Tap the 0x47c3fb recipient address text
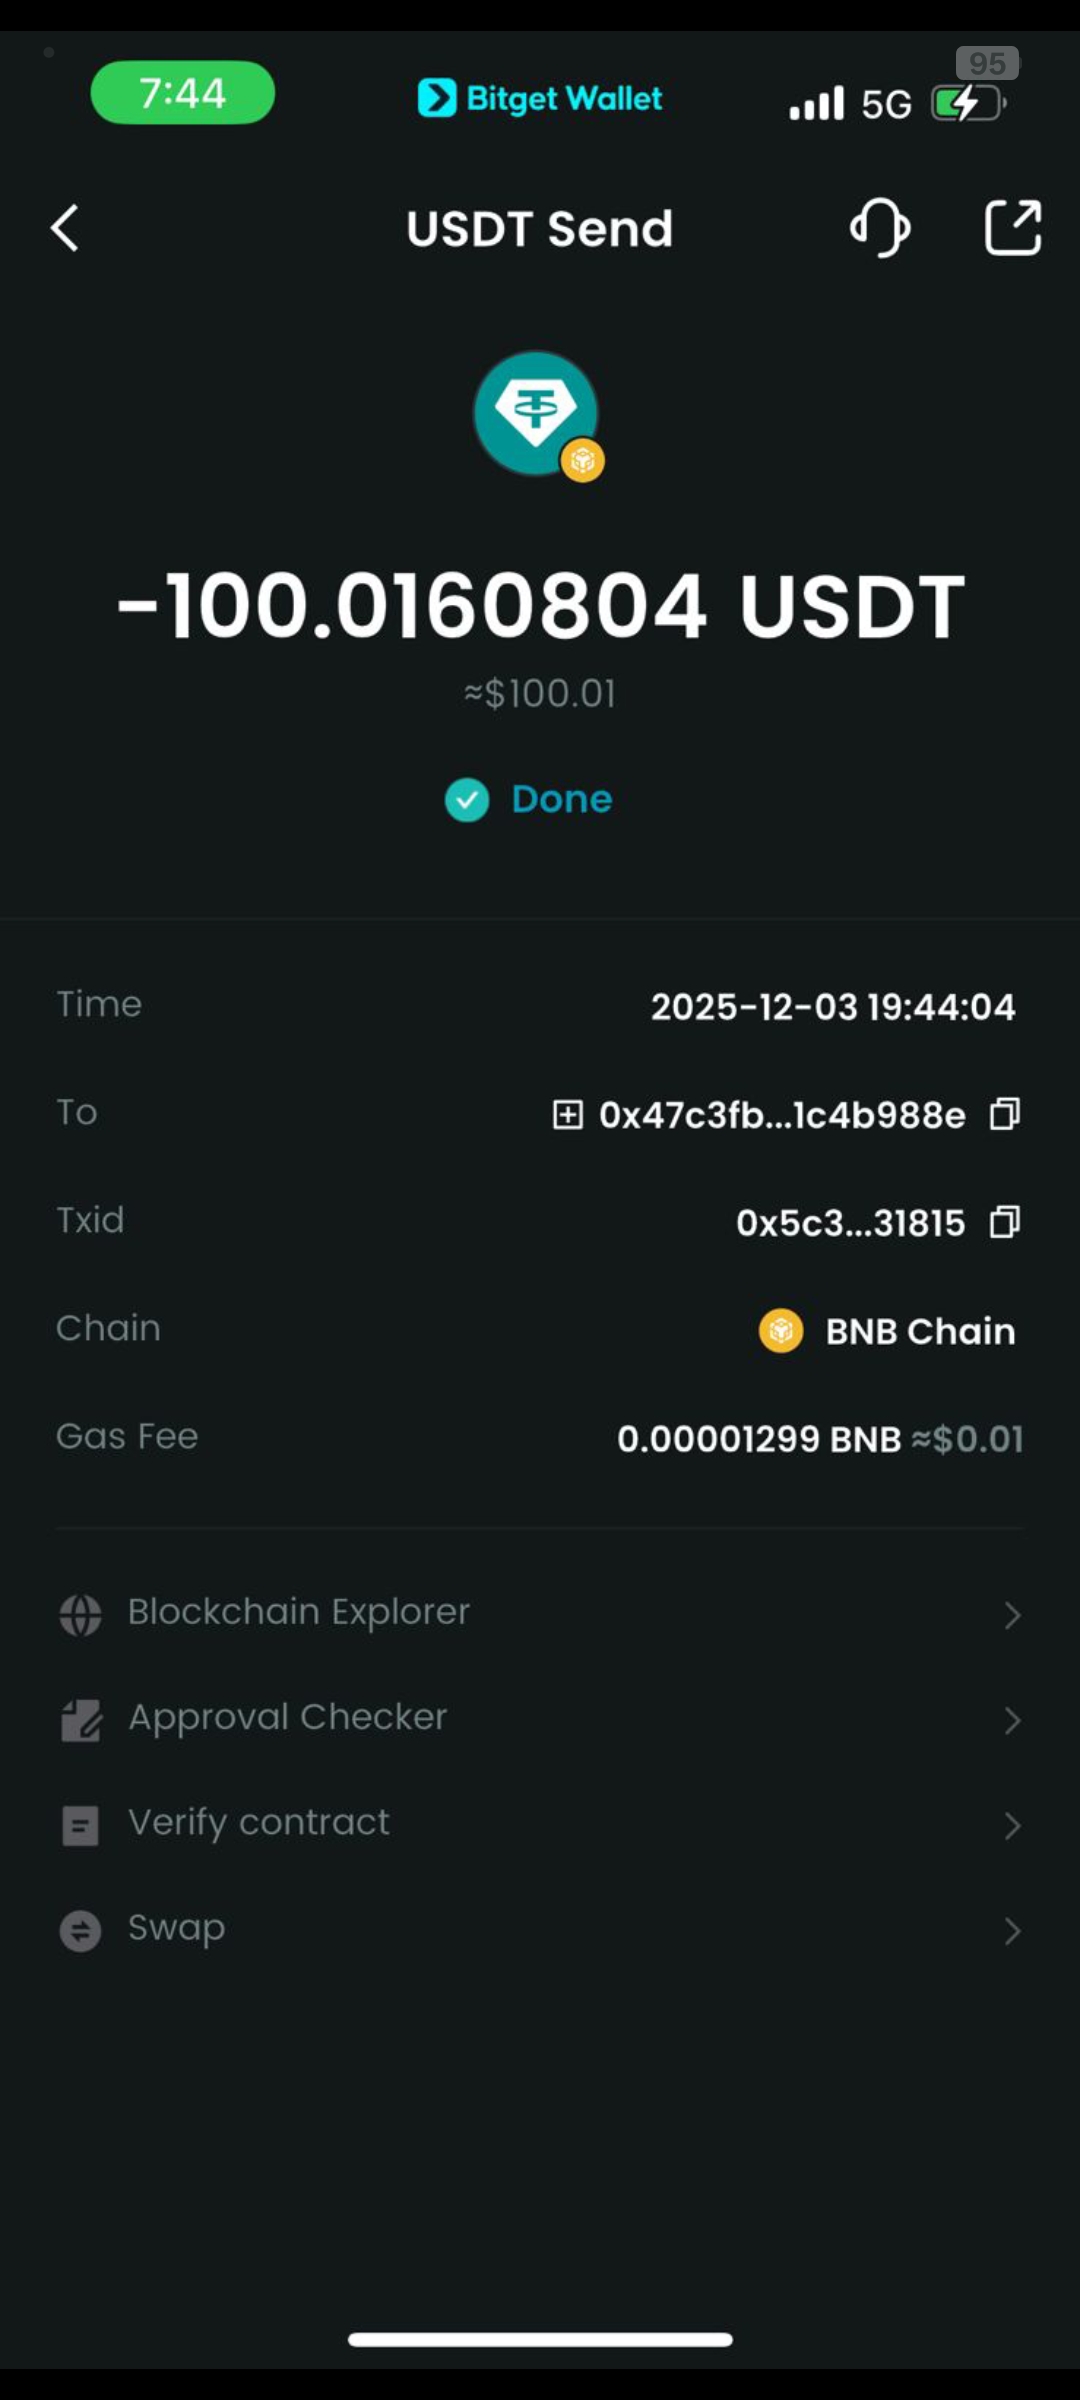1080x2400 pixels. [x=782, y=1115]
